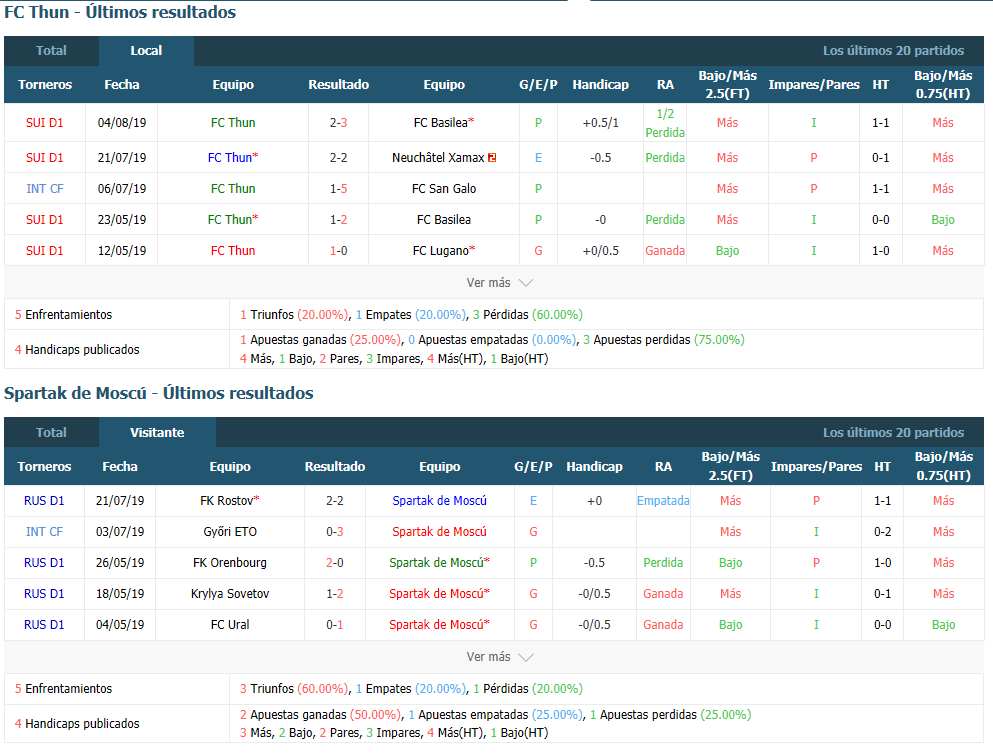Screen dimensions: 993x754
Task: Open the FC Lugano team link
Action: pyautogui.click(x=441, y=251)
